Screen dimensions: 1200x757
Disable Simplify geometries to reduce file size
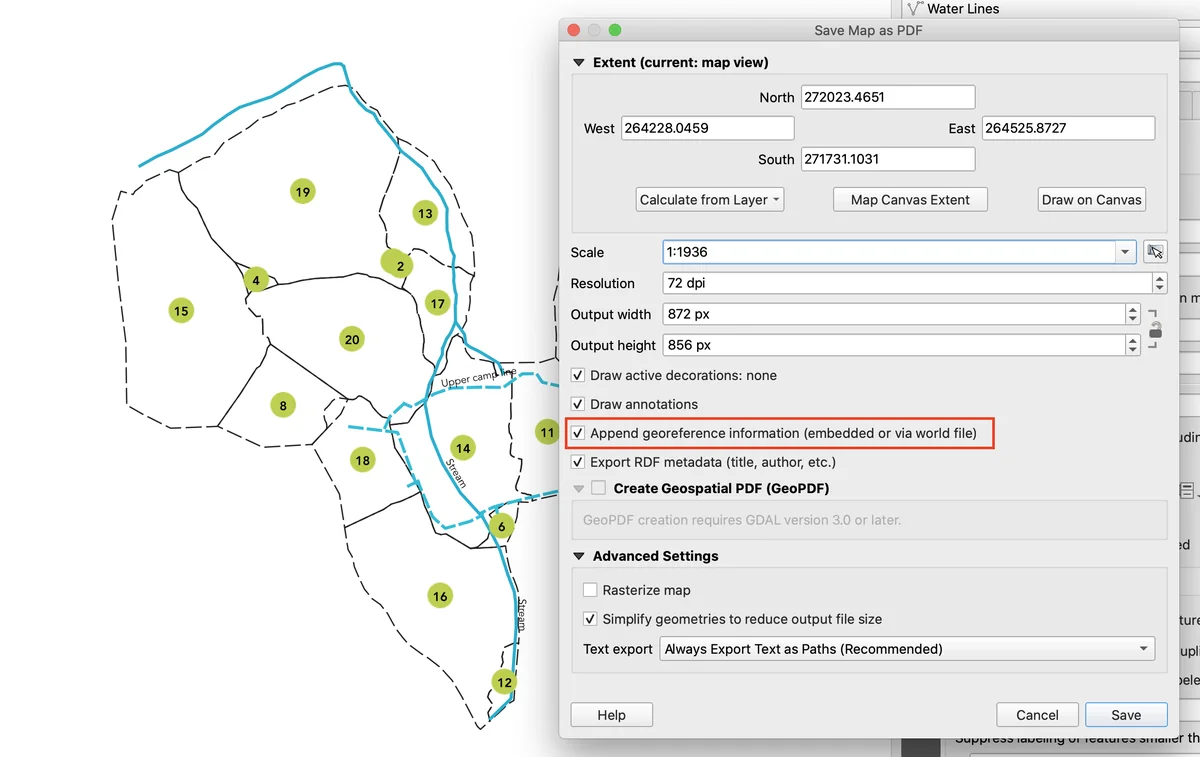coord(590,619)
